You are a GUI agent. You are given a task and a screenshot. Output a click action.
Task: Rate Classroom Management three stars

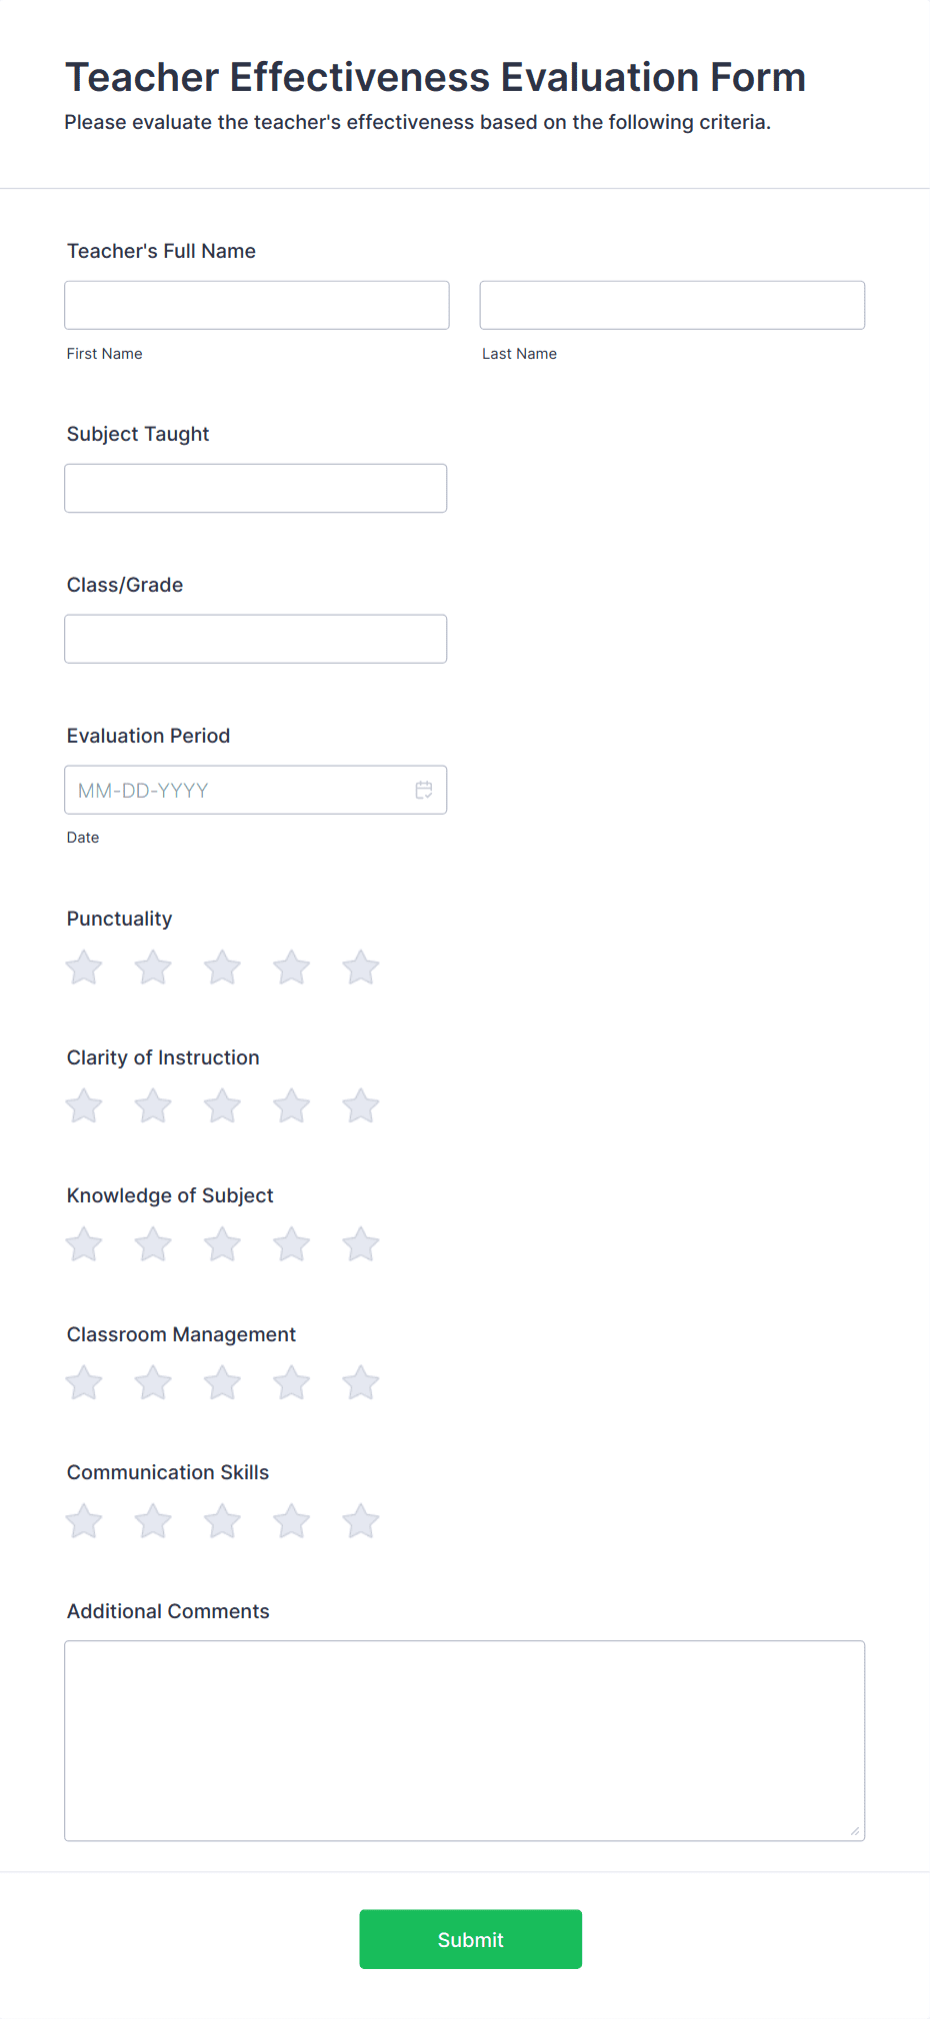pos(222,1382)
